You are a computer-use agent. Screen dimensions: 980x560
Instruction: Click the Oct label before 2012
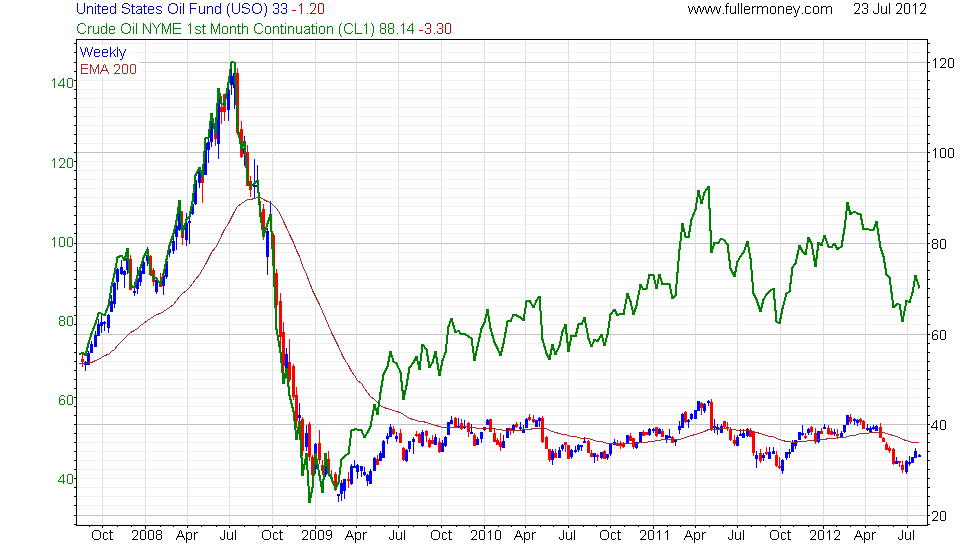pyautogui.click(x=780, y=536)
